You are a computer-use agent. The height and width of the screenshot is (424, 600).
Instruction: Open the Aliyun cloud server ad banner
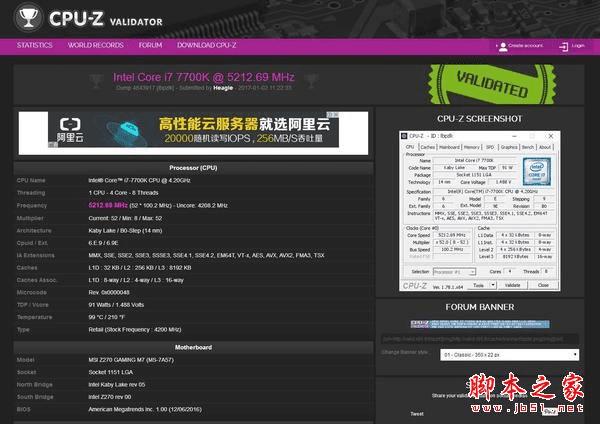pyautogui.click(x=193, y=129)
